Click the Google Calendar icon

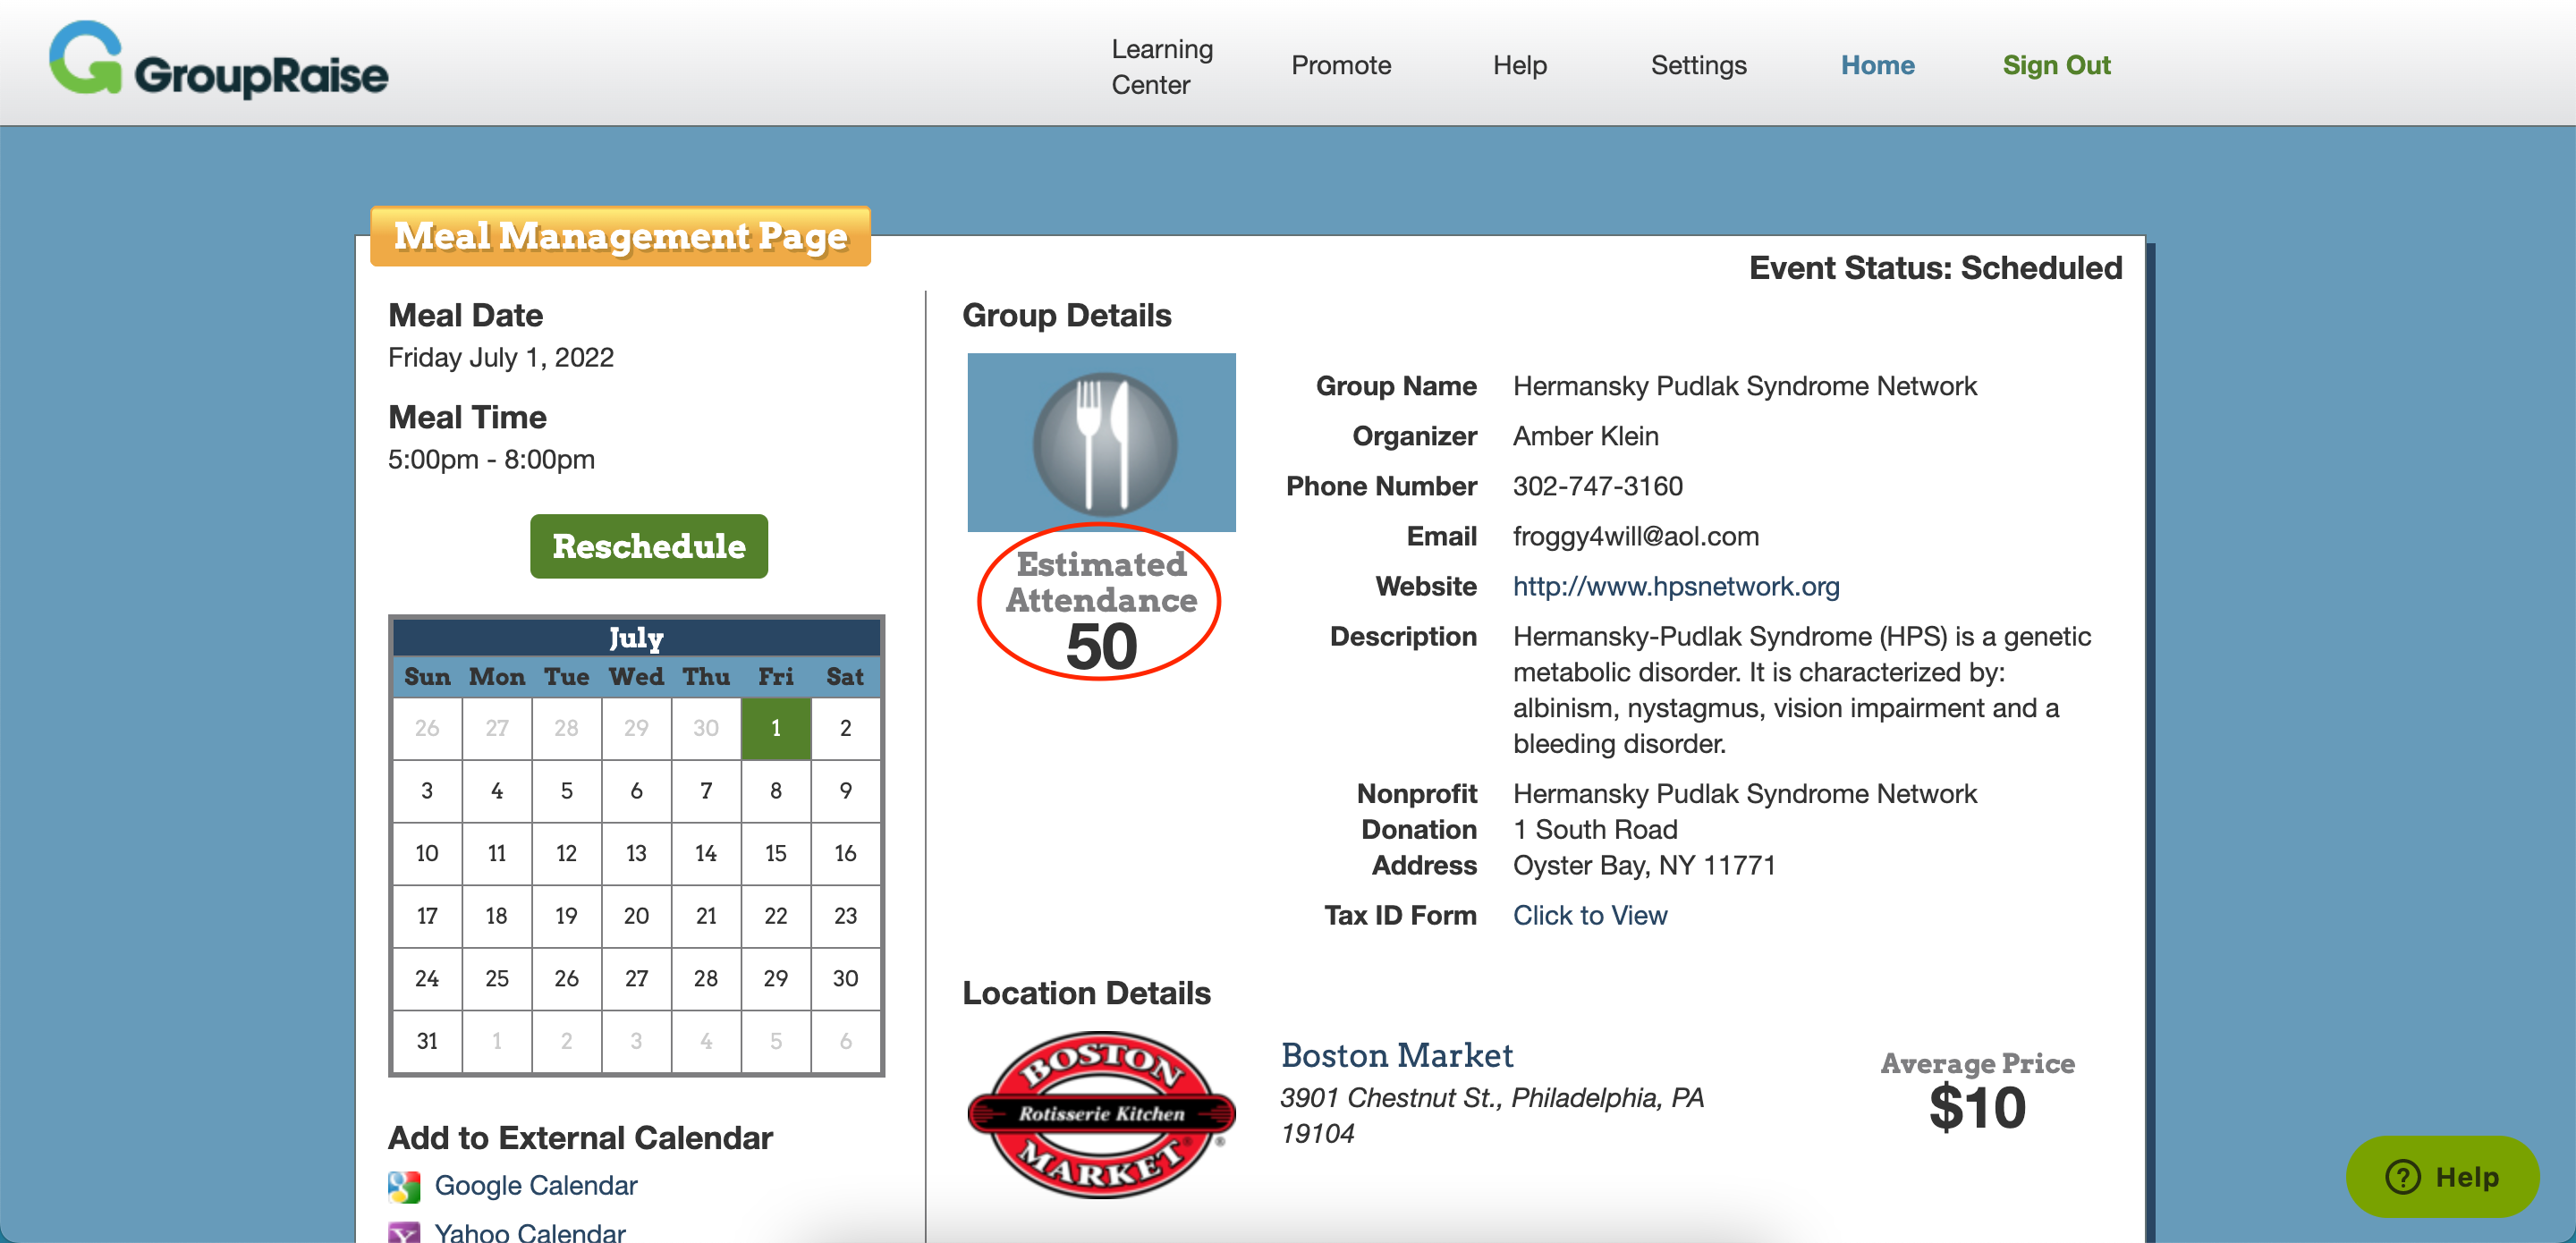tap(404, 1186)
